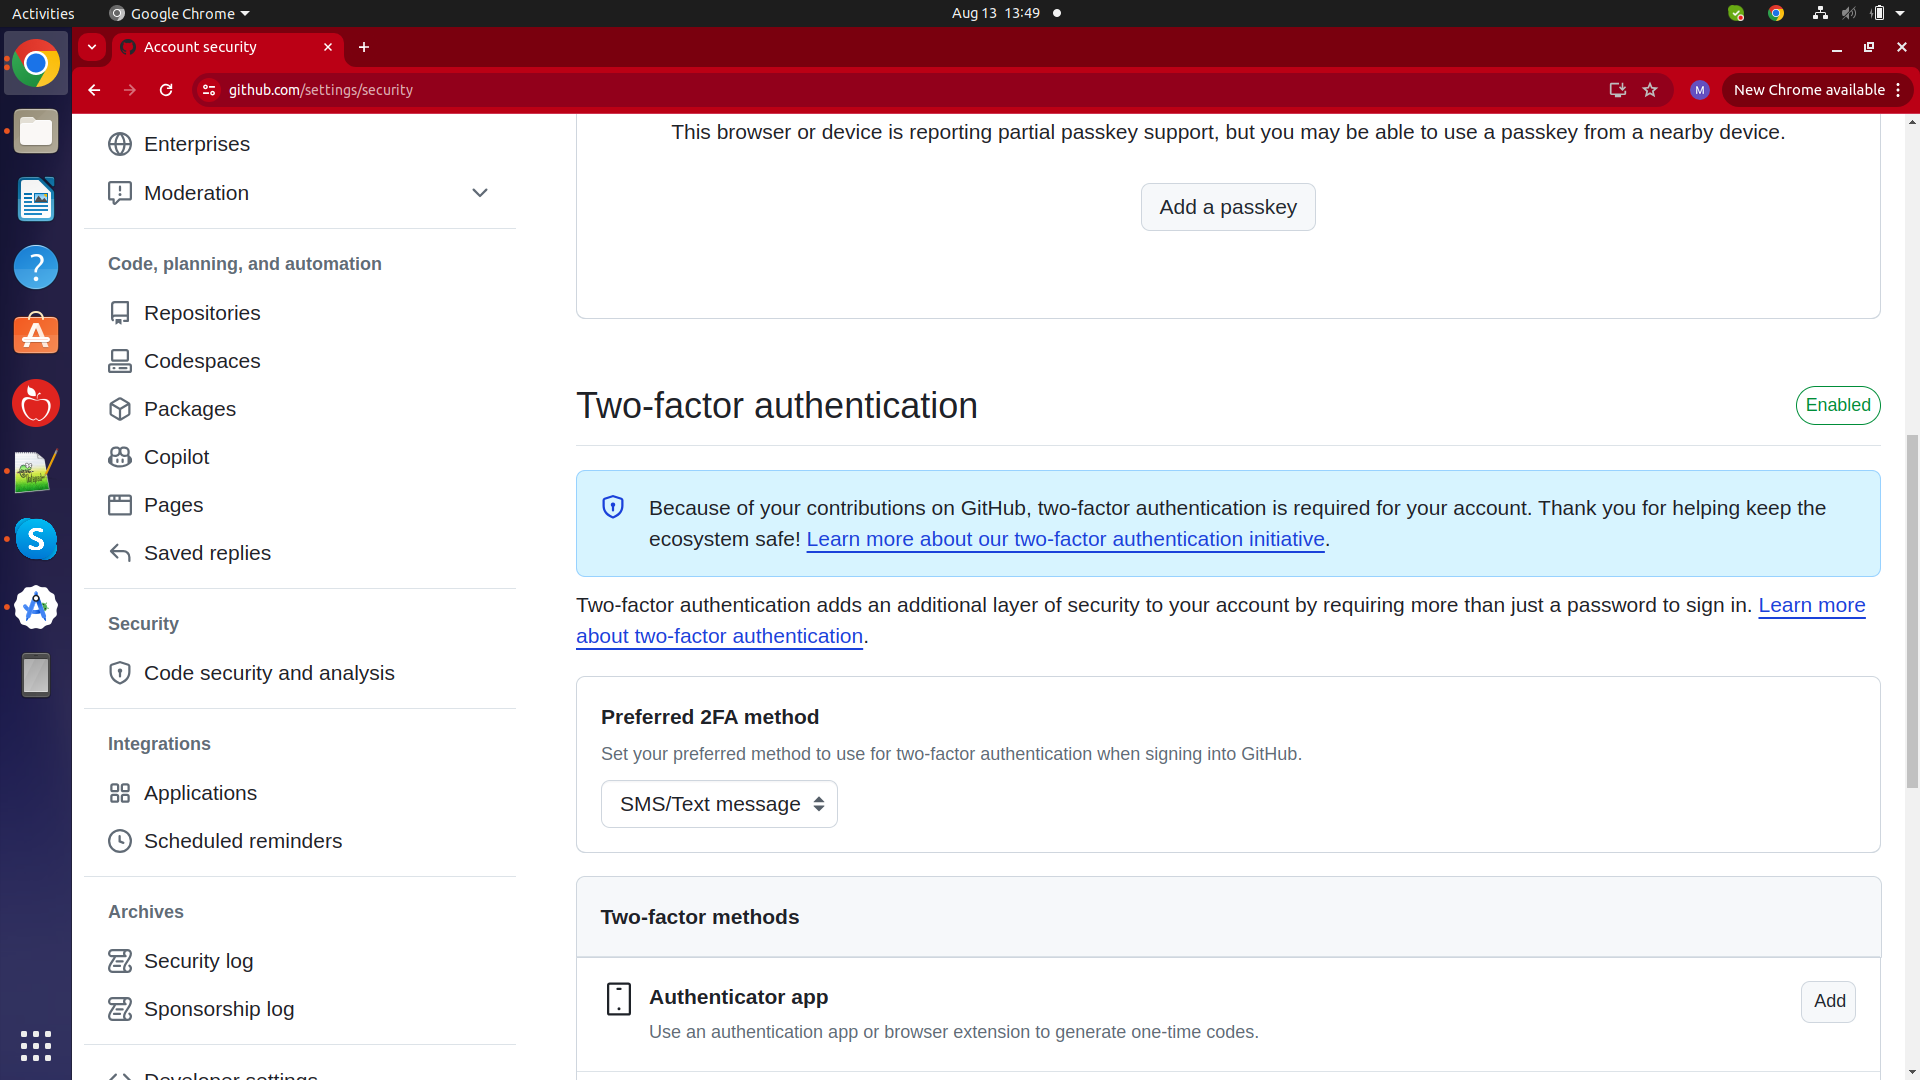Click the Codespaces icon in sidebar
Viewport: 1920px width, 1080px height.
[120, 361]
